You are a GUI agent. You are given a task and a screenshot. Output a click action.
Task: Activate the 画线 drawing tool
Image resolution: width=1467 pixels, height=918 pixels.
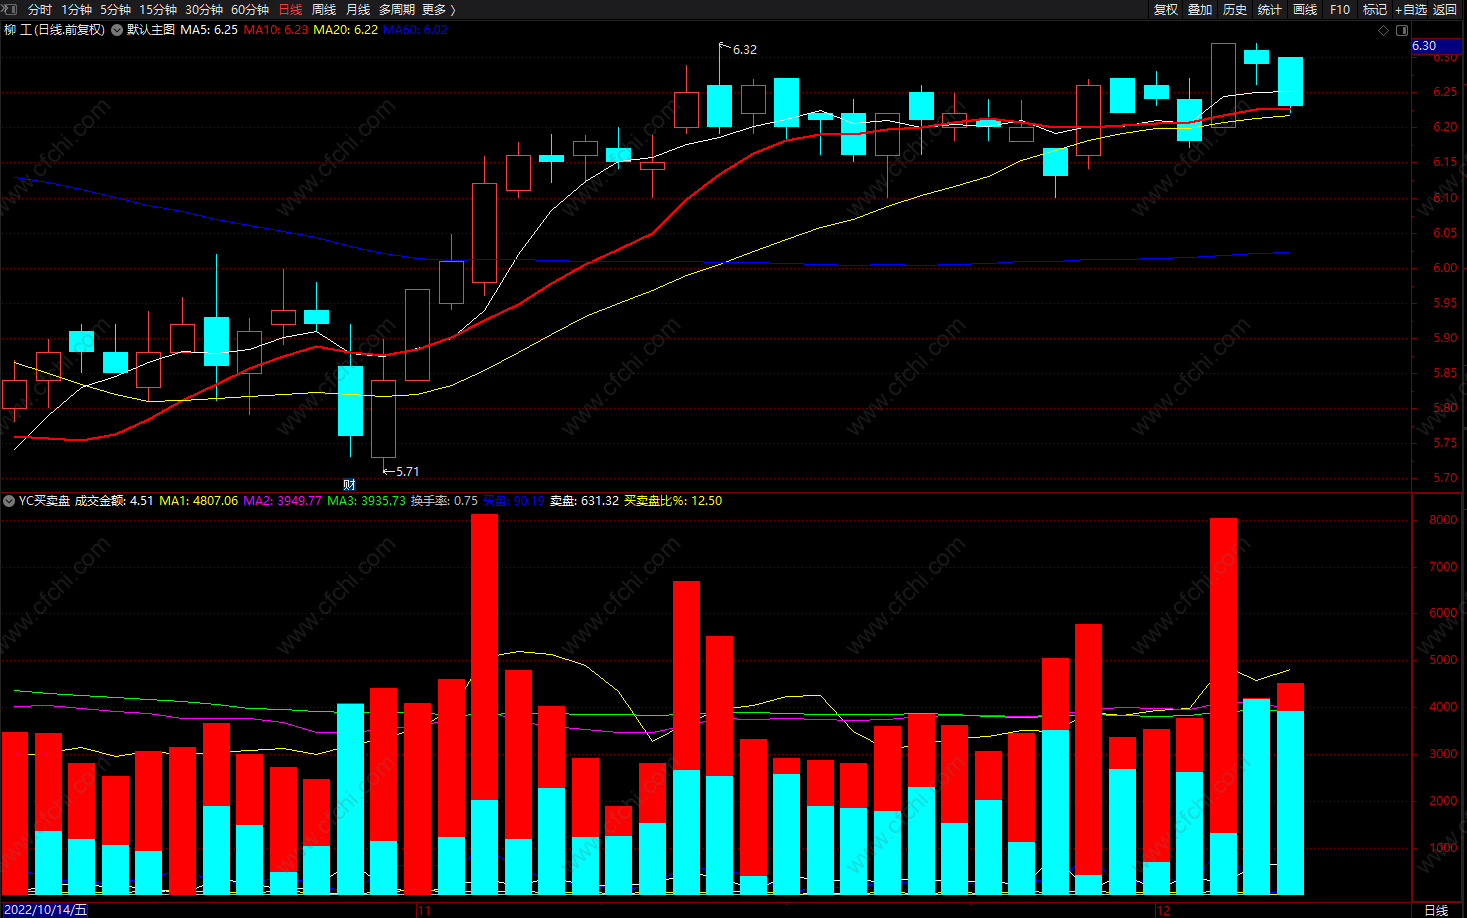point(1305,9)
